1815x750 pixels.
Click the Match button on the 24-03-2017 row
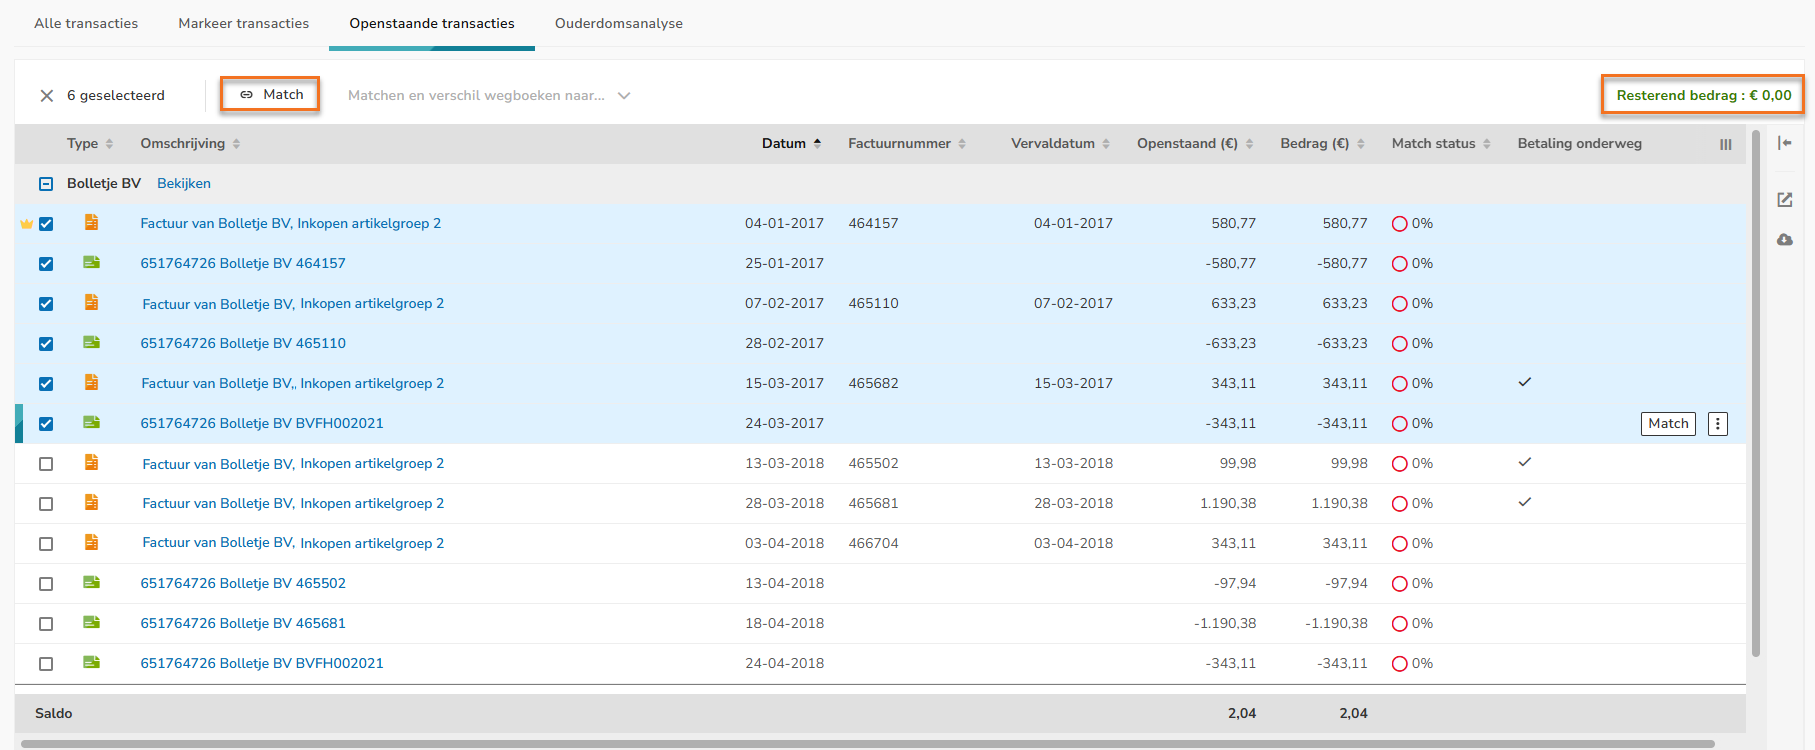coord(1668,424)
